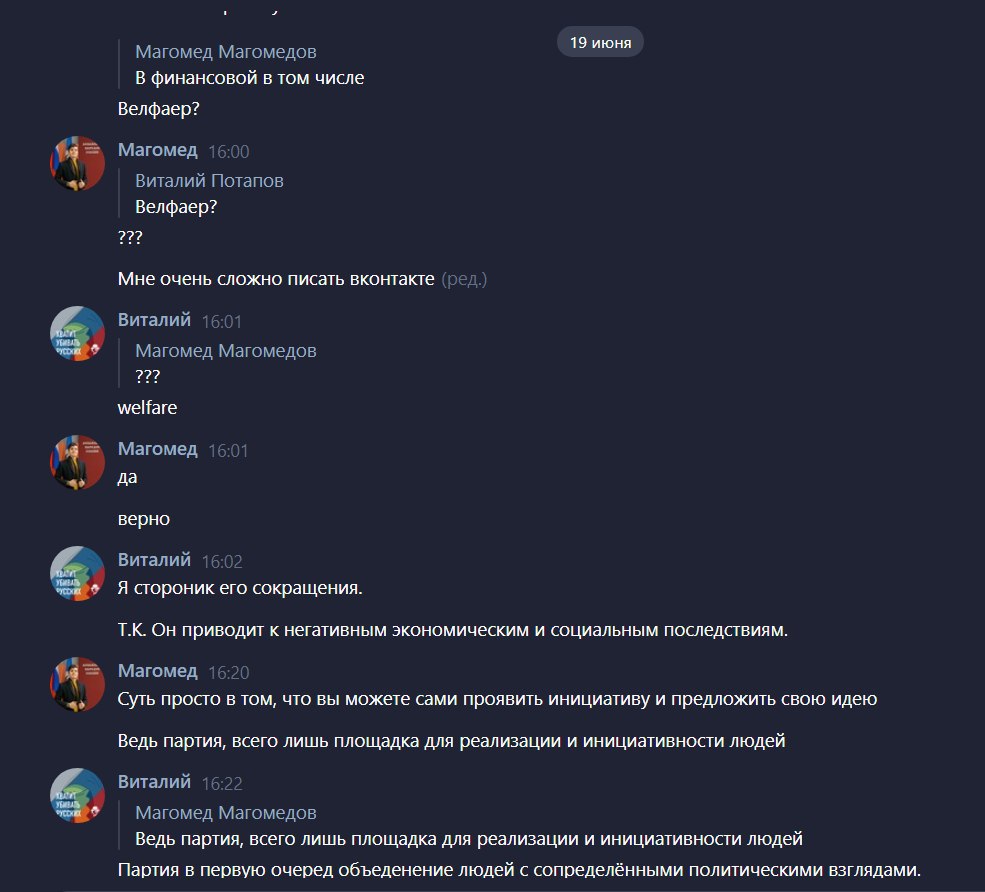The width and height of the screenshot is (985, 892).
Task: Open Магомед's avatar at the 16:20 message
Action: (x=77, y=685)
